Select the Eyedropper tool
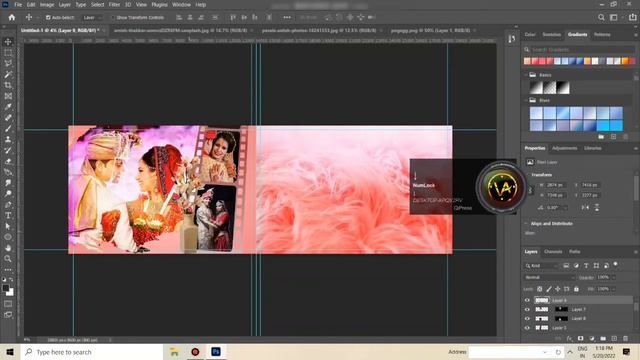The width and height of the screenshot is (640, 360). tap(8, 107)
